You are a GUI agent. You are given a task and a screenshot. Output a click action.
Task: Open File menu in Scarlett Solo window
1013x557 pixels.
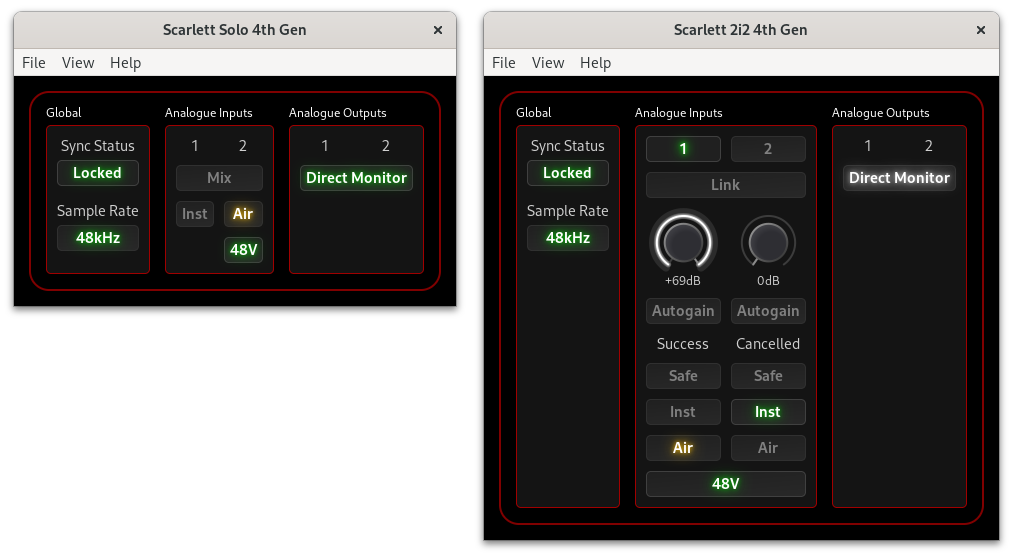[34, 63]
